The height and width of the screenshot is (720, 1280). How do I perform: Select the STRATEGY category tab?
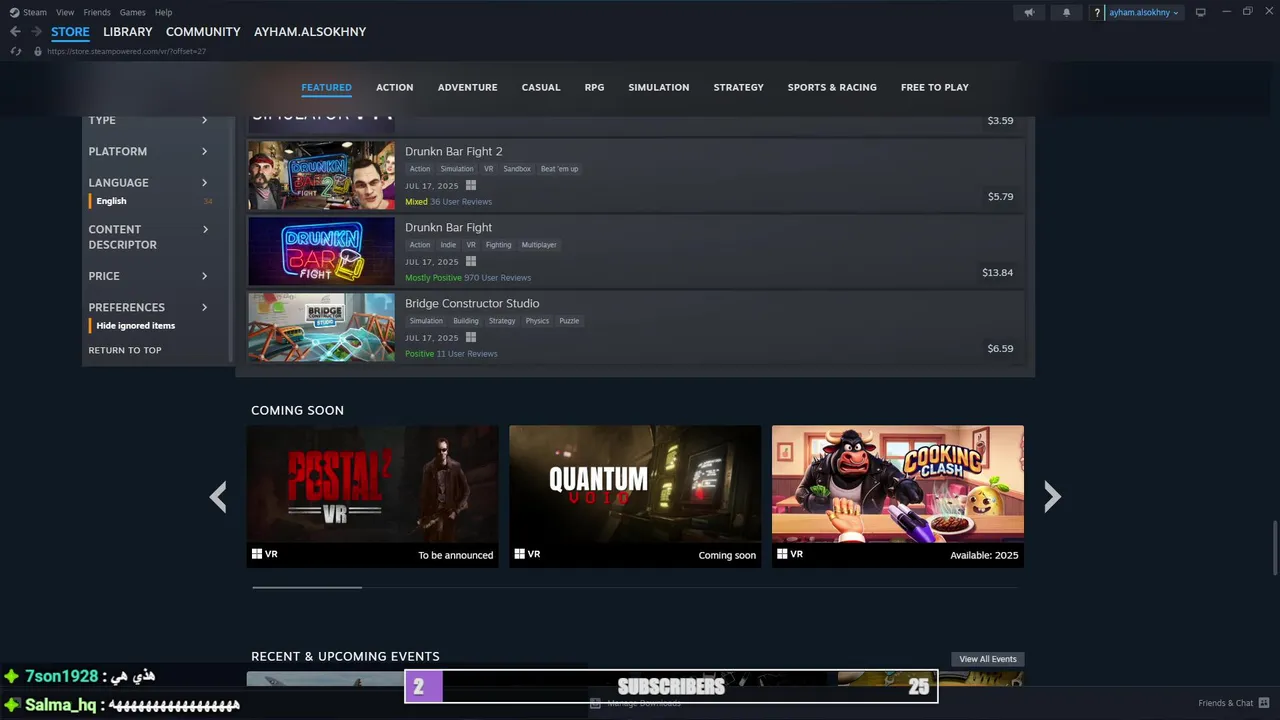(x=738, y=87)
